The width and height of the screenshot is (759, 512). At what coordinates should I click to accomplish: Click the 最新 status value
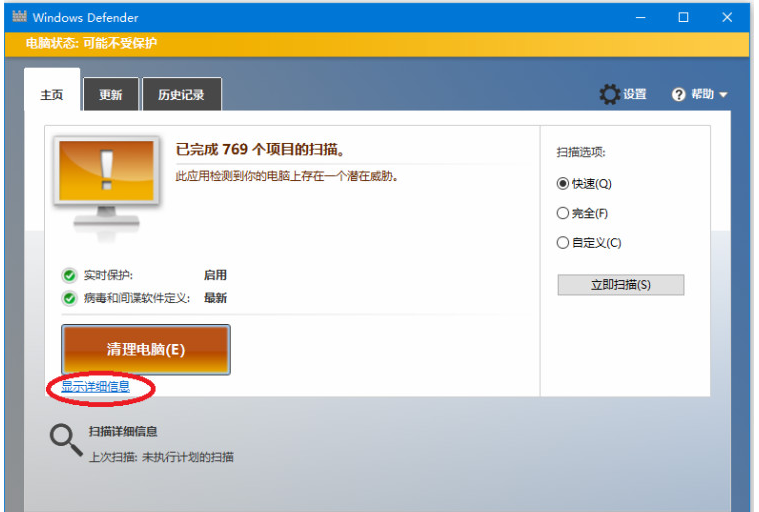tap(215, 298)
